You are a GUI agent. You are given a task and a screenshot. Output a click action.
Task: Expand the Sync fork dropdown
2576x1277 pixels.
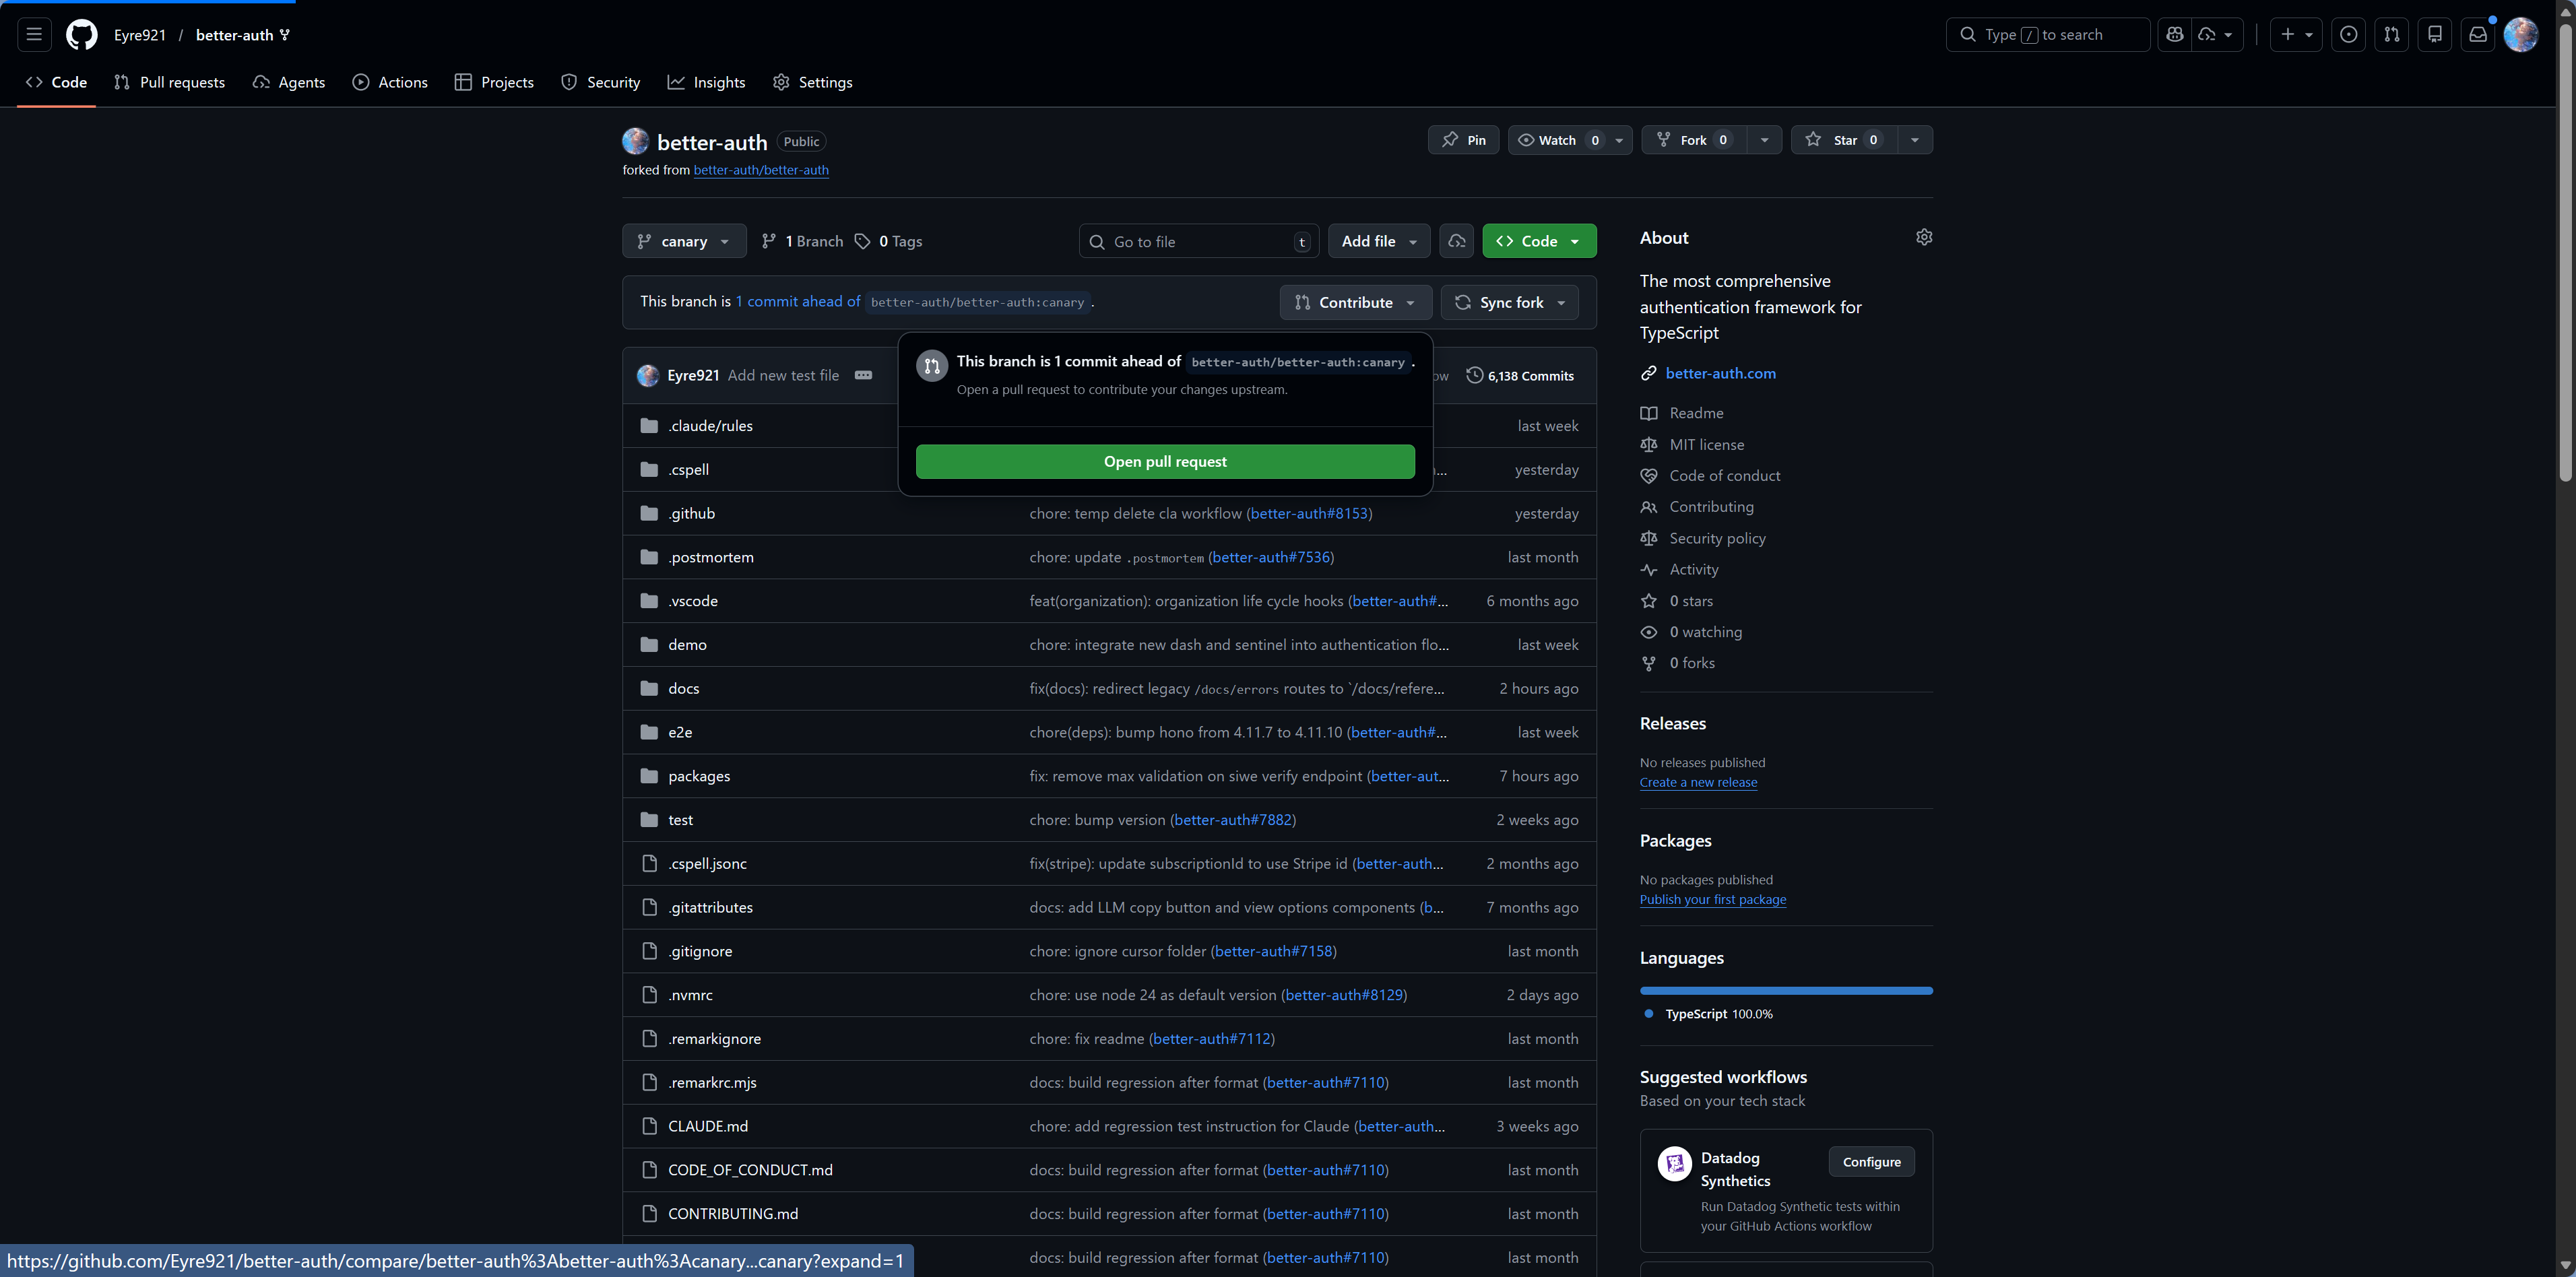1510,303
